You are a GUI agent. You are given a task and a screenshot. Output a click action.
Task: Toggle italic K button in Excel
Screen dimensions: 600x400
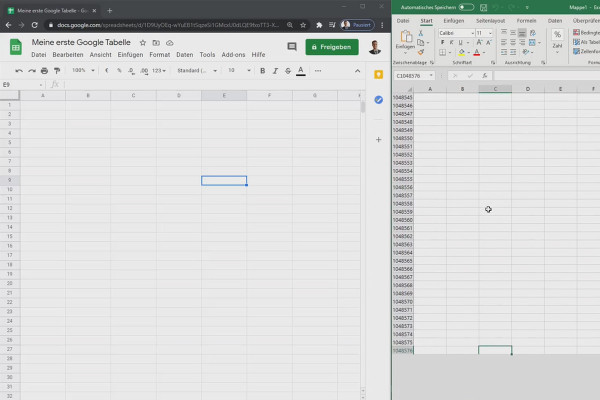click(452, 42)
